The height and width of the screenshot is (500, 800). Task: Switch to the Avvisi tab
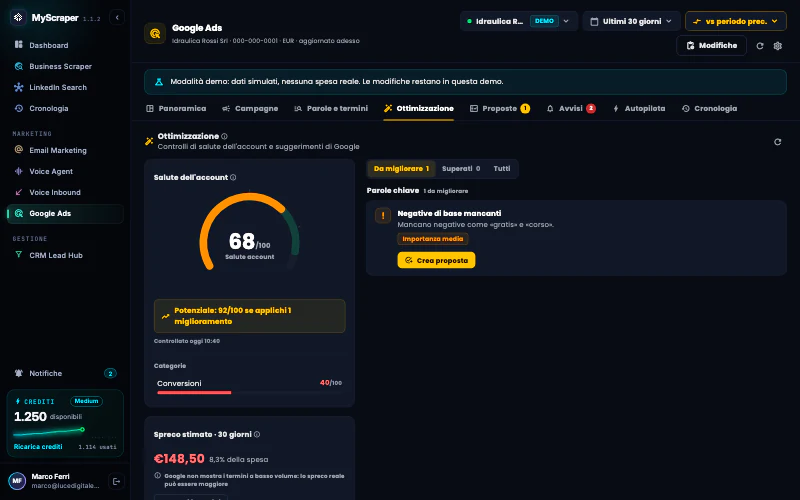(570, 108)
